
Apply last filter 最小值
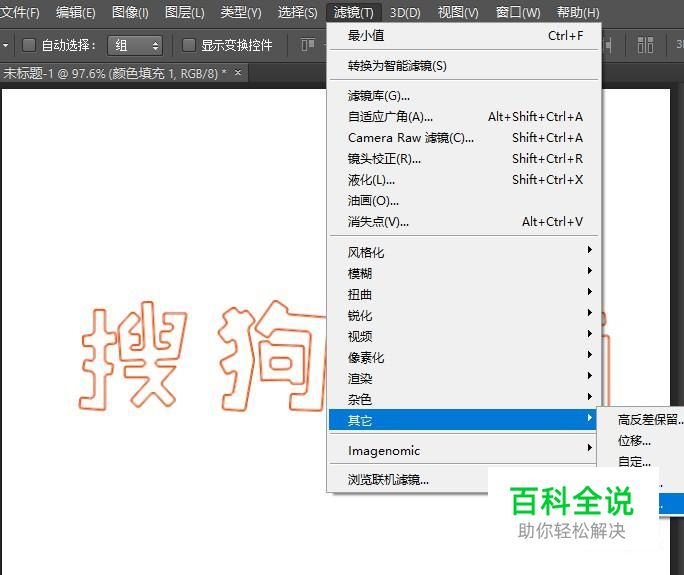(464, 35)
